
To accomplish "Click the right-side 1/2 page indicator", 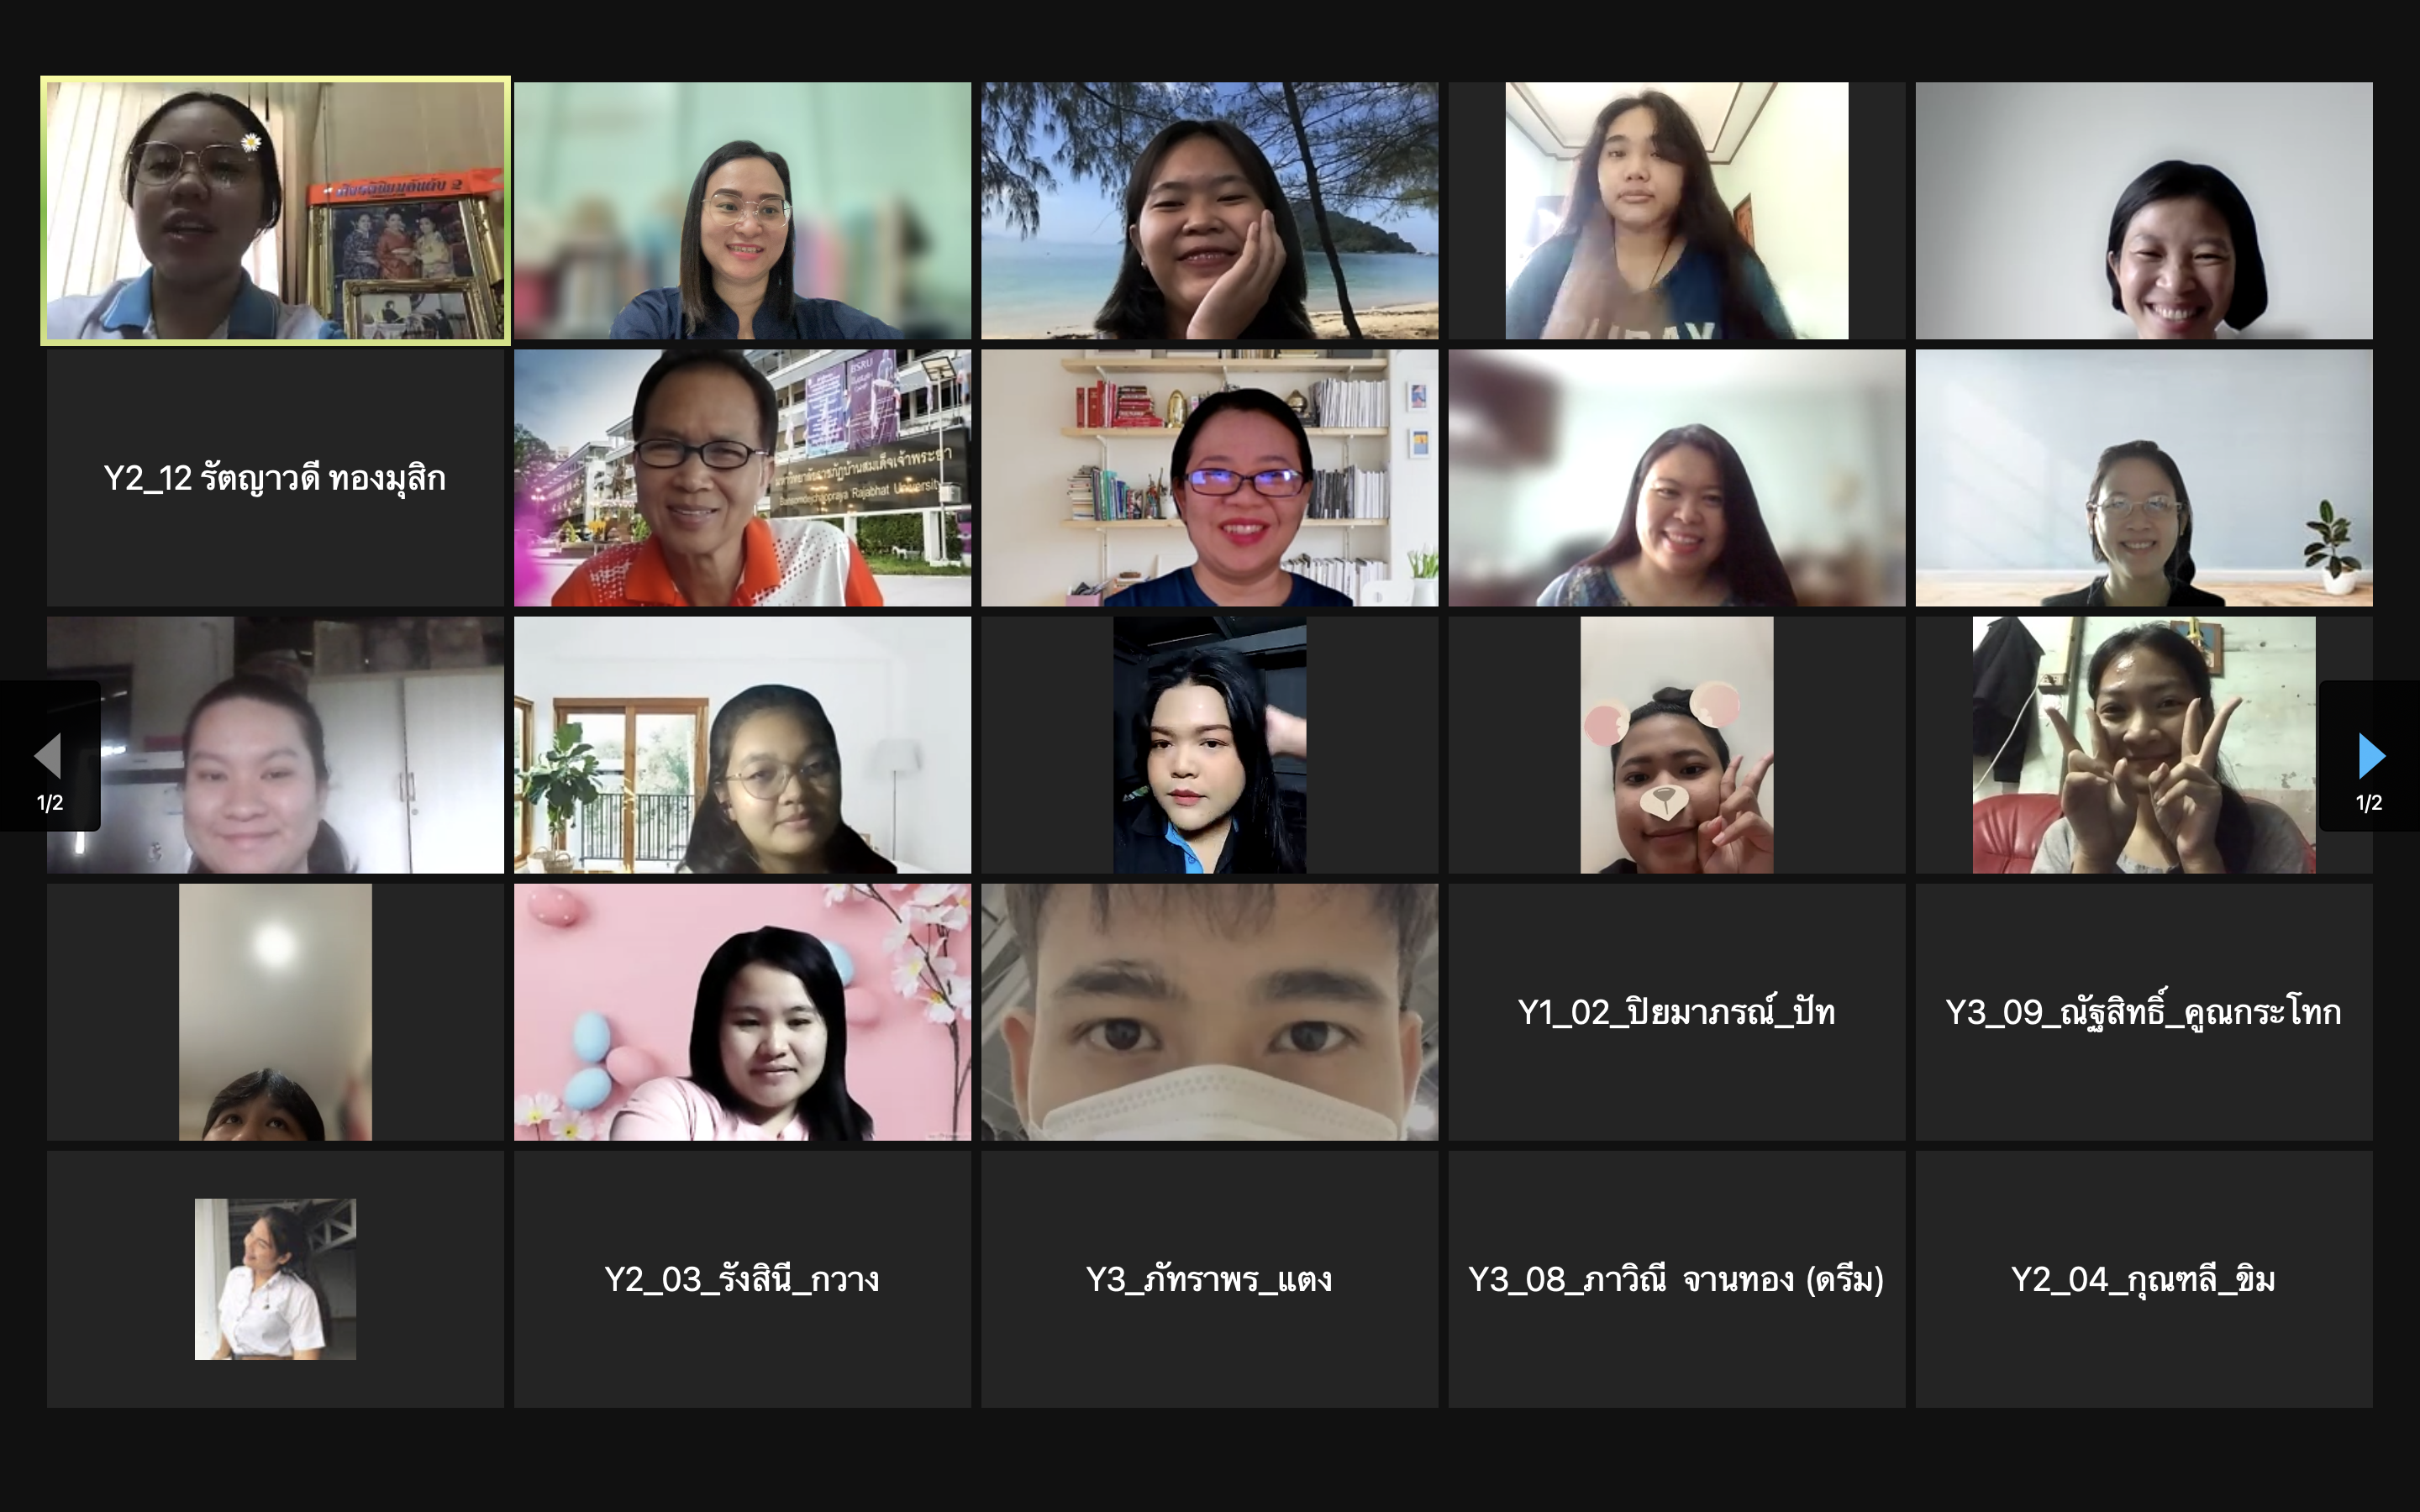I will click(x=2369, y=803).
